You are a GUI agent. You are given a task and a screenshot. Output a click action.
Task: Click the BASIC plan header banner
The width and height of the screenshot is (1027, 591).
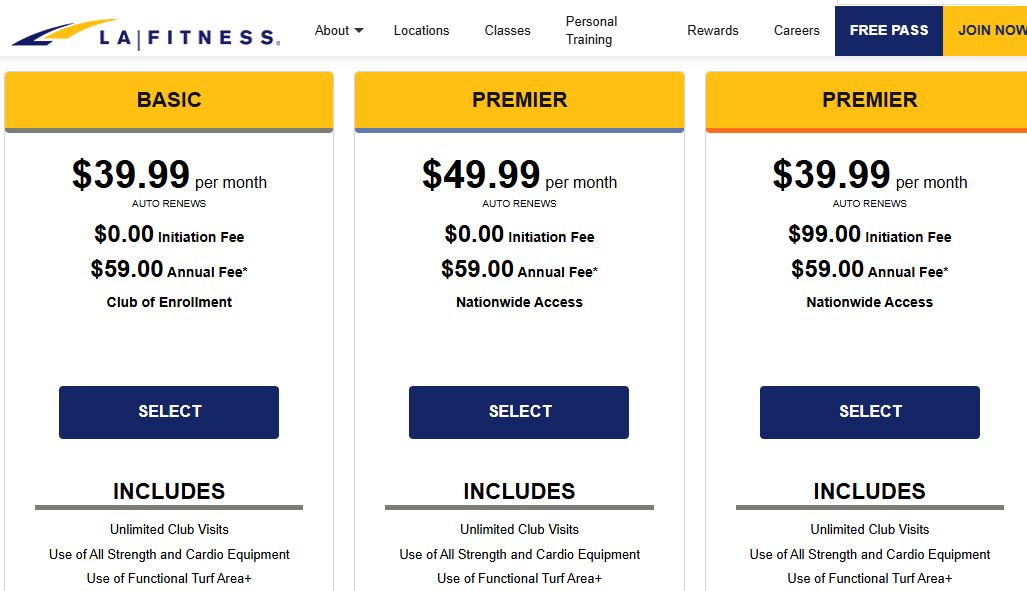[168, 100]
